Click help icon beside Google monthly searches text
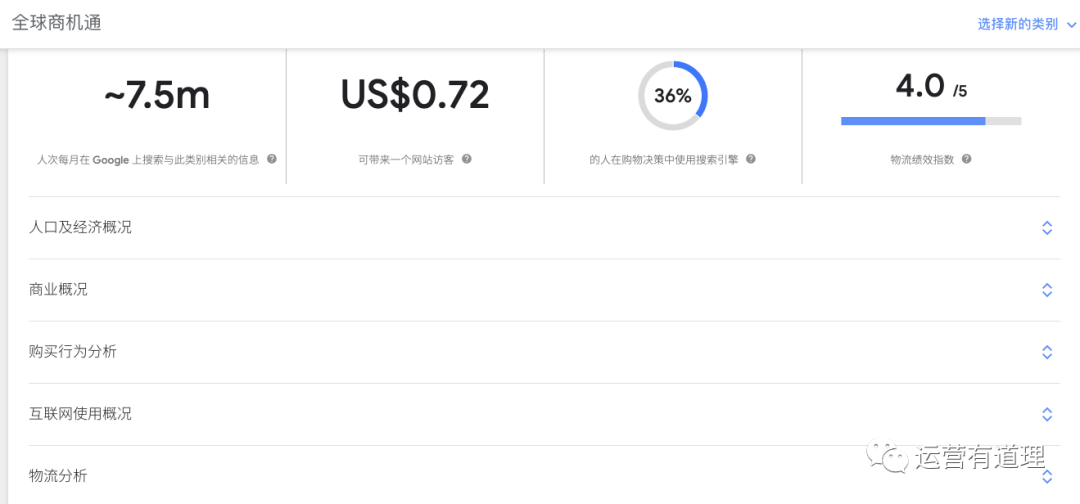This screenshot has height=504, width=1080. pyautogui.click(x=272, y=159)
